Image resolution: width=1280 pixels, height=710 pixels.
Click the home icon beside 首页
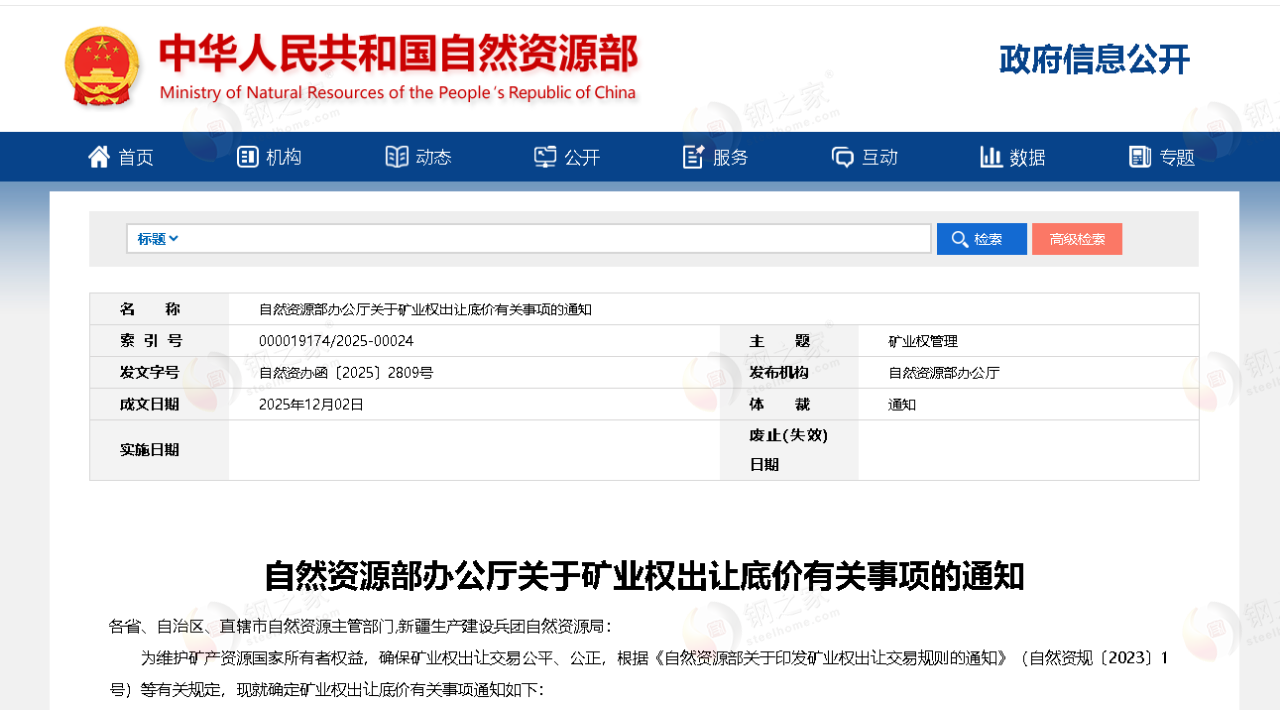[99, 157]
